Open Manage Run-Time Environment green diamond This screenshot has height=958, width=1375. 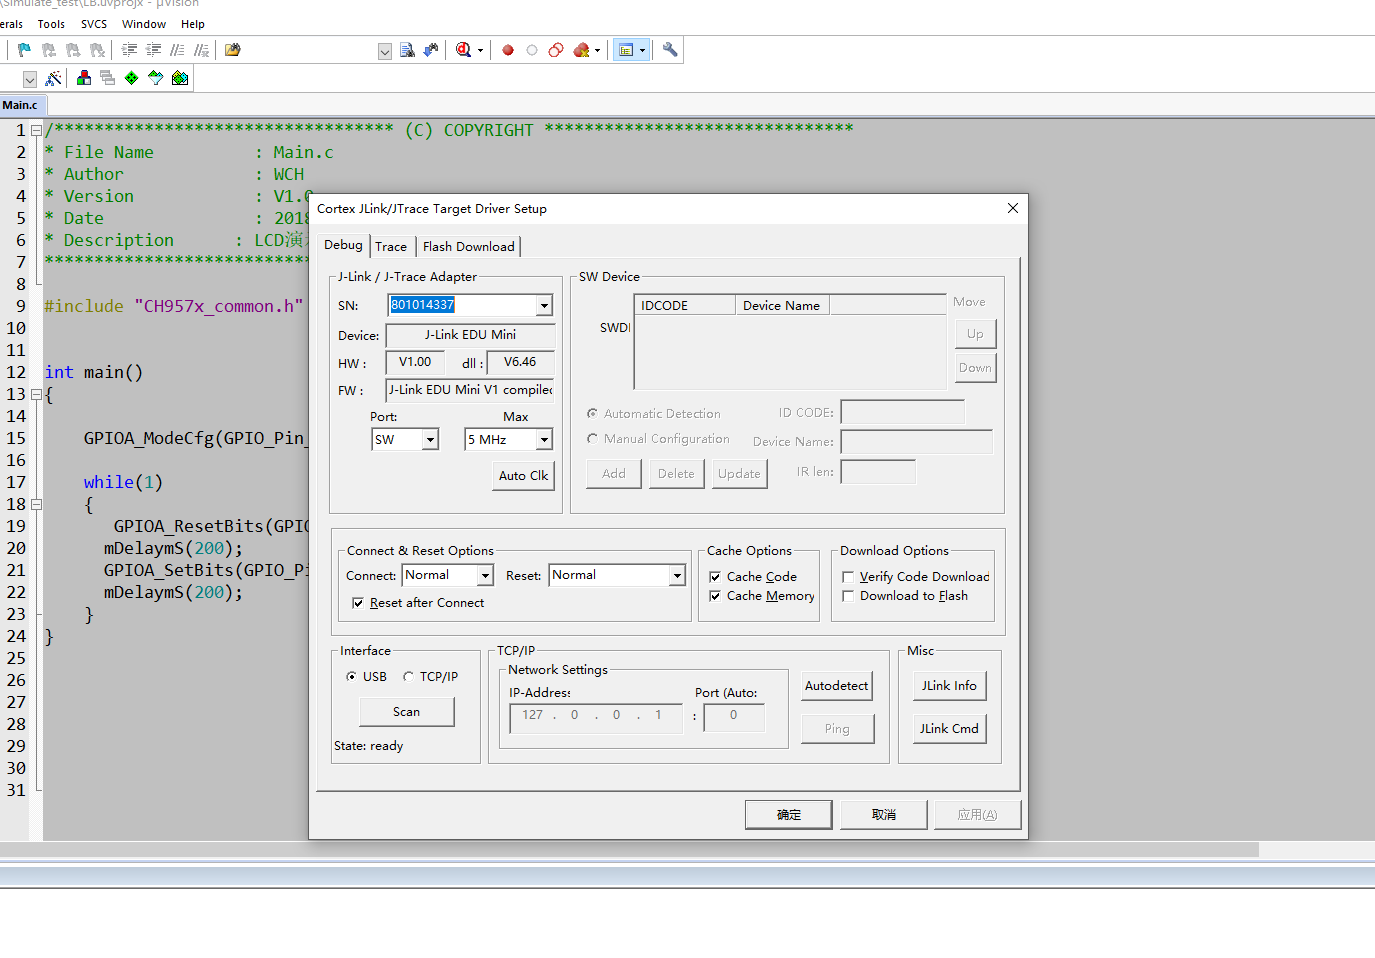click(x=132, y=78)
